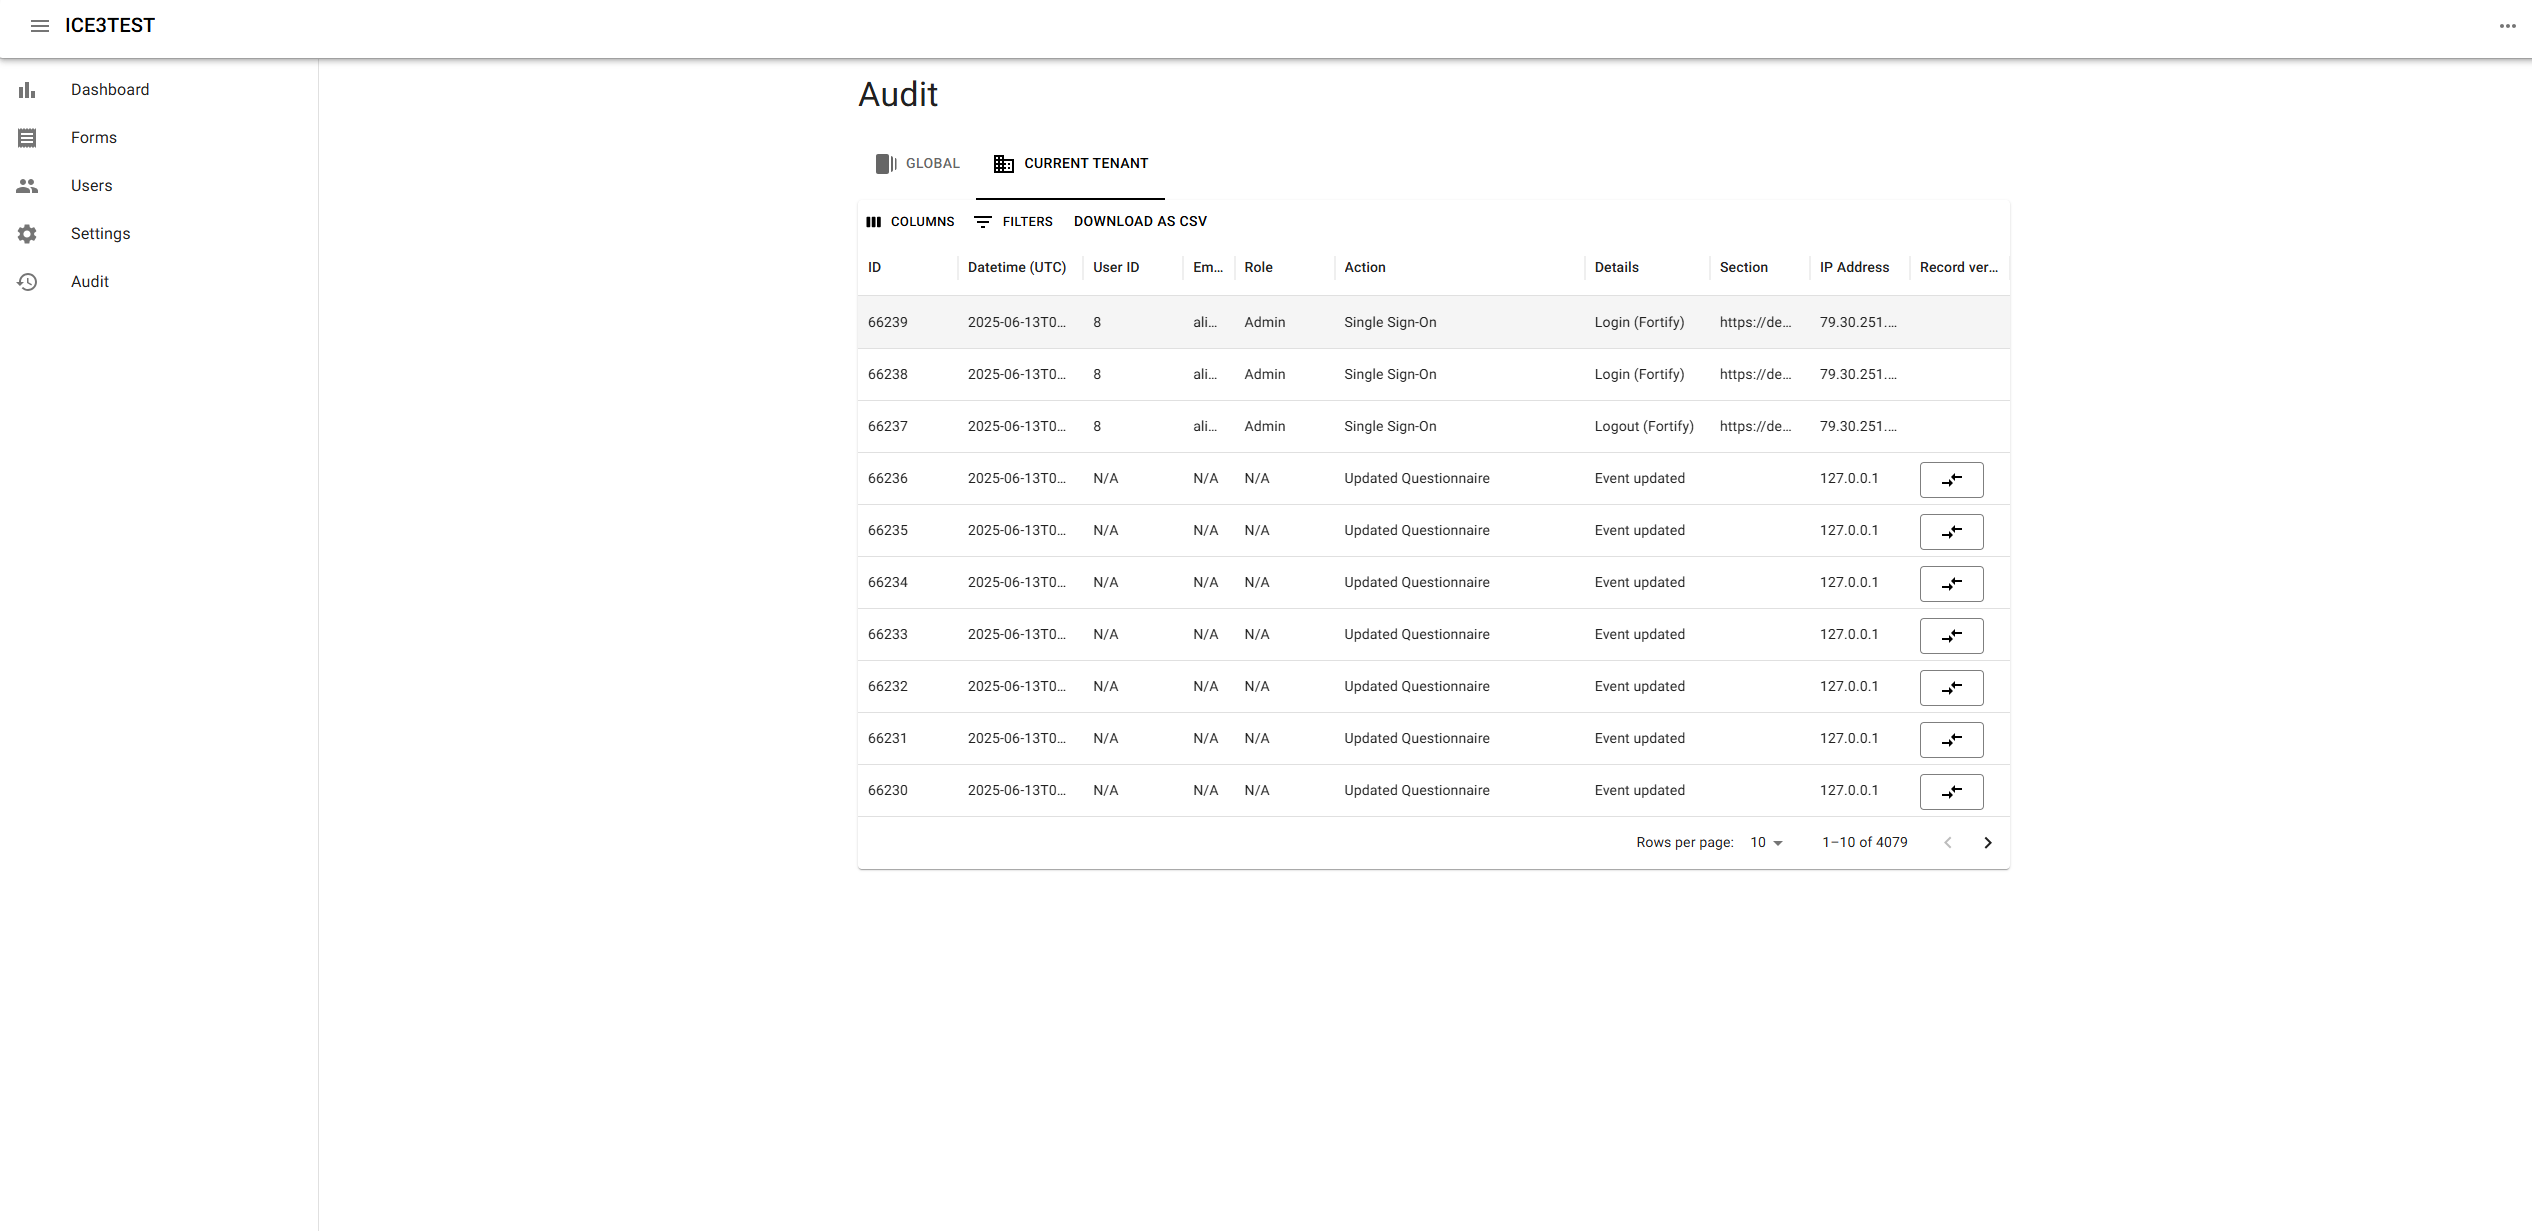
Task: Click Download as CSV button
Action: point(1140,222)
